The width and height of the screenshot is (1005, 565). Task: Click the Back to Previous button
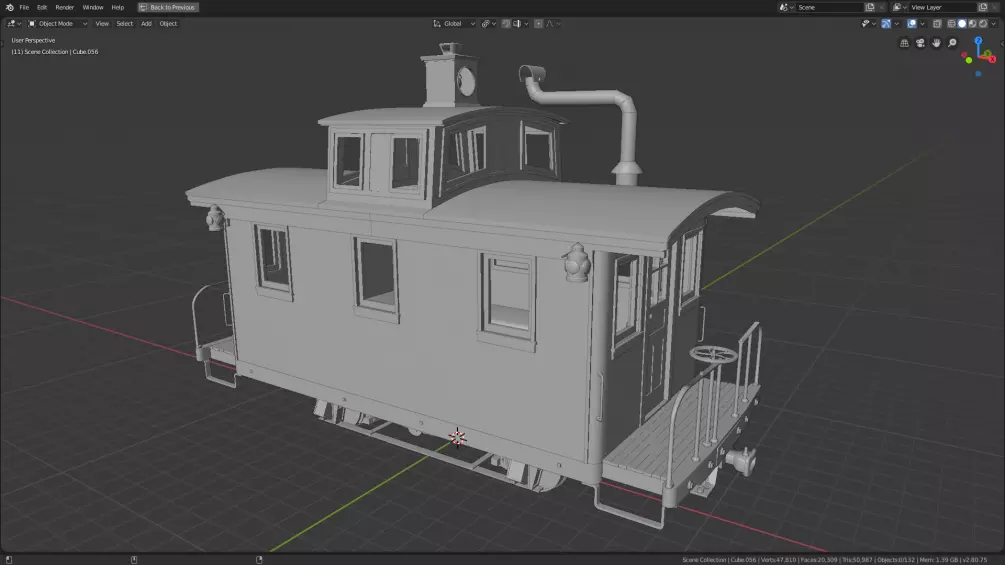click(x=168, y=7)
